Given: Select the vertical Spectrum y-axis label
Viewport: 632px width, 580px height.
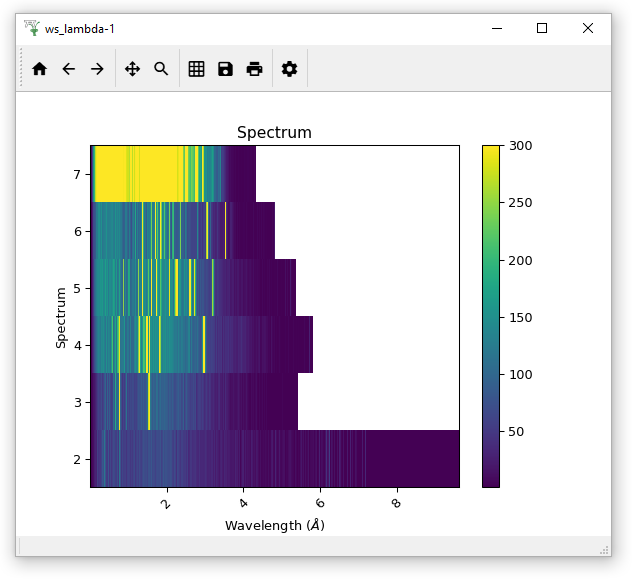Looking at the screenshot, I should tap(62, 317).
